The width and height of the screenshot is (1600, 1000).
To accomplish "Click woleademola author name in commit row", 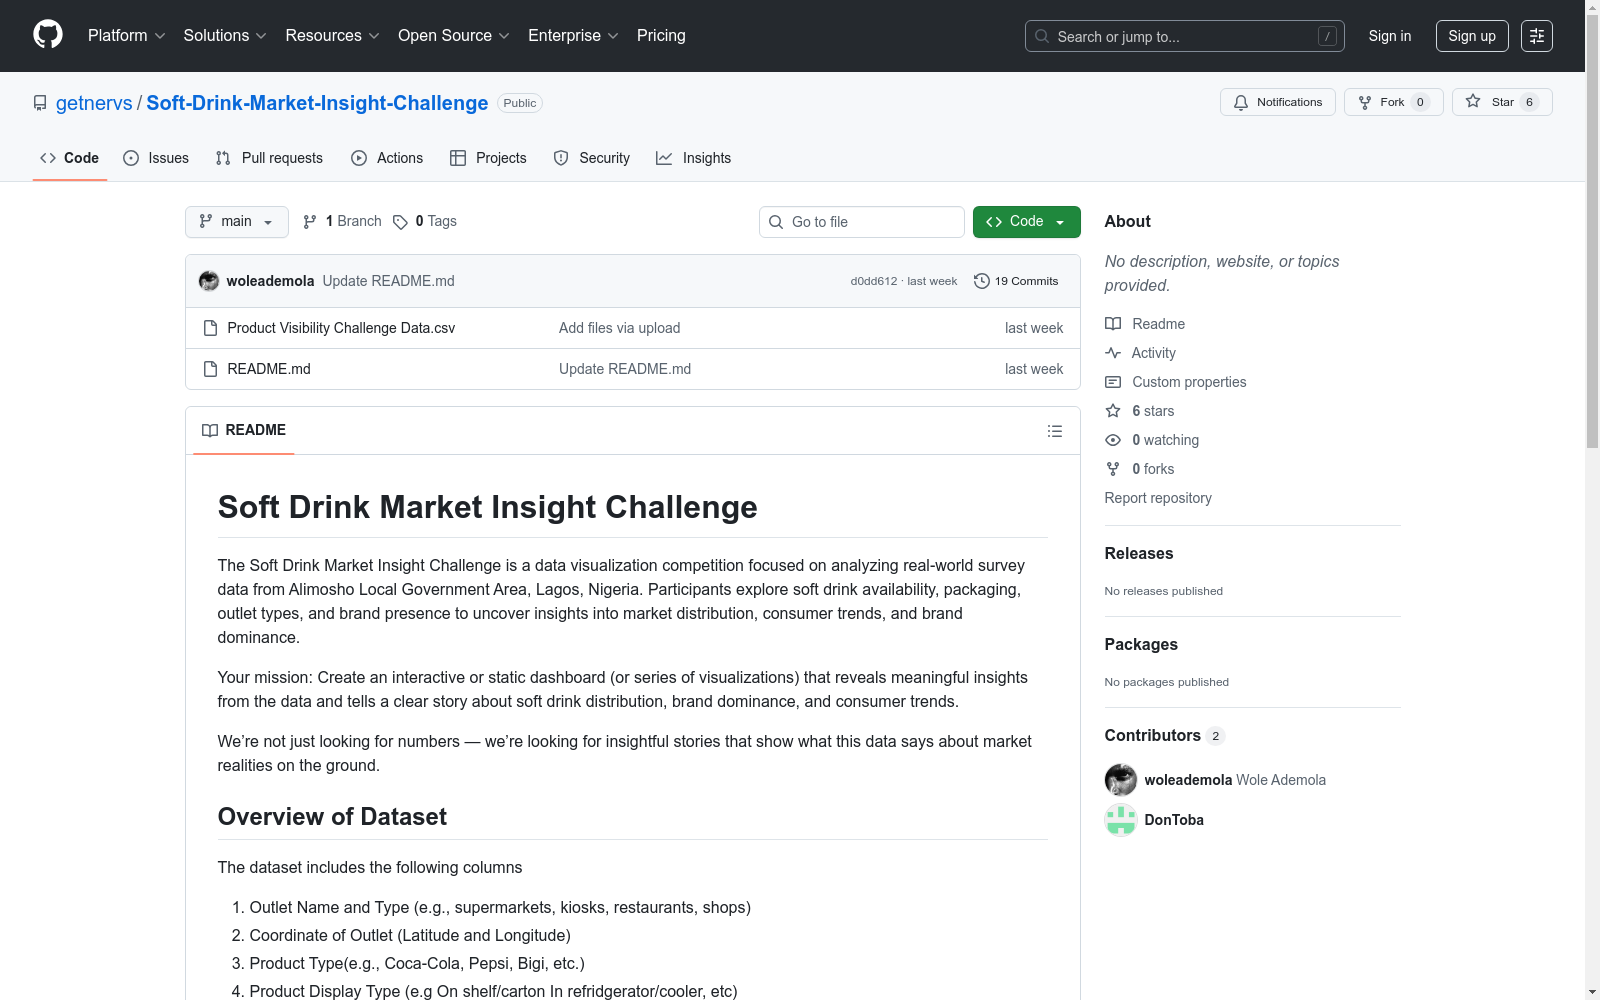I will click(270, 281).
